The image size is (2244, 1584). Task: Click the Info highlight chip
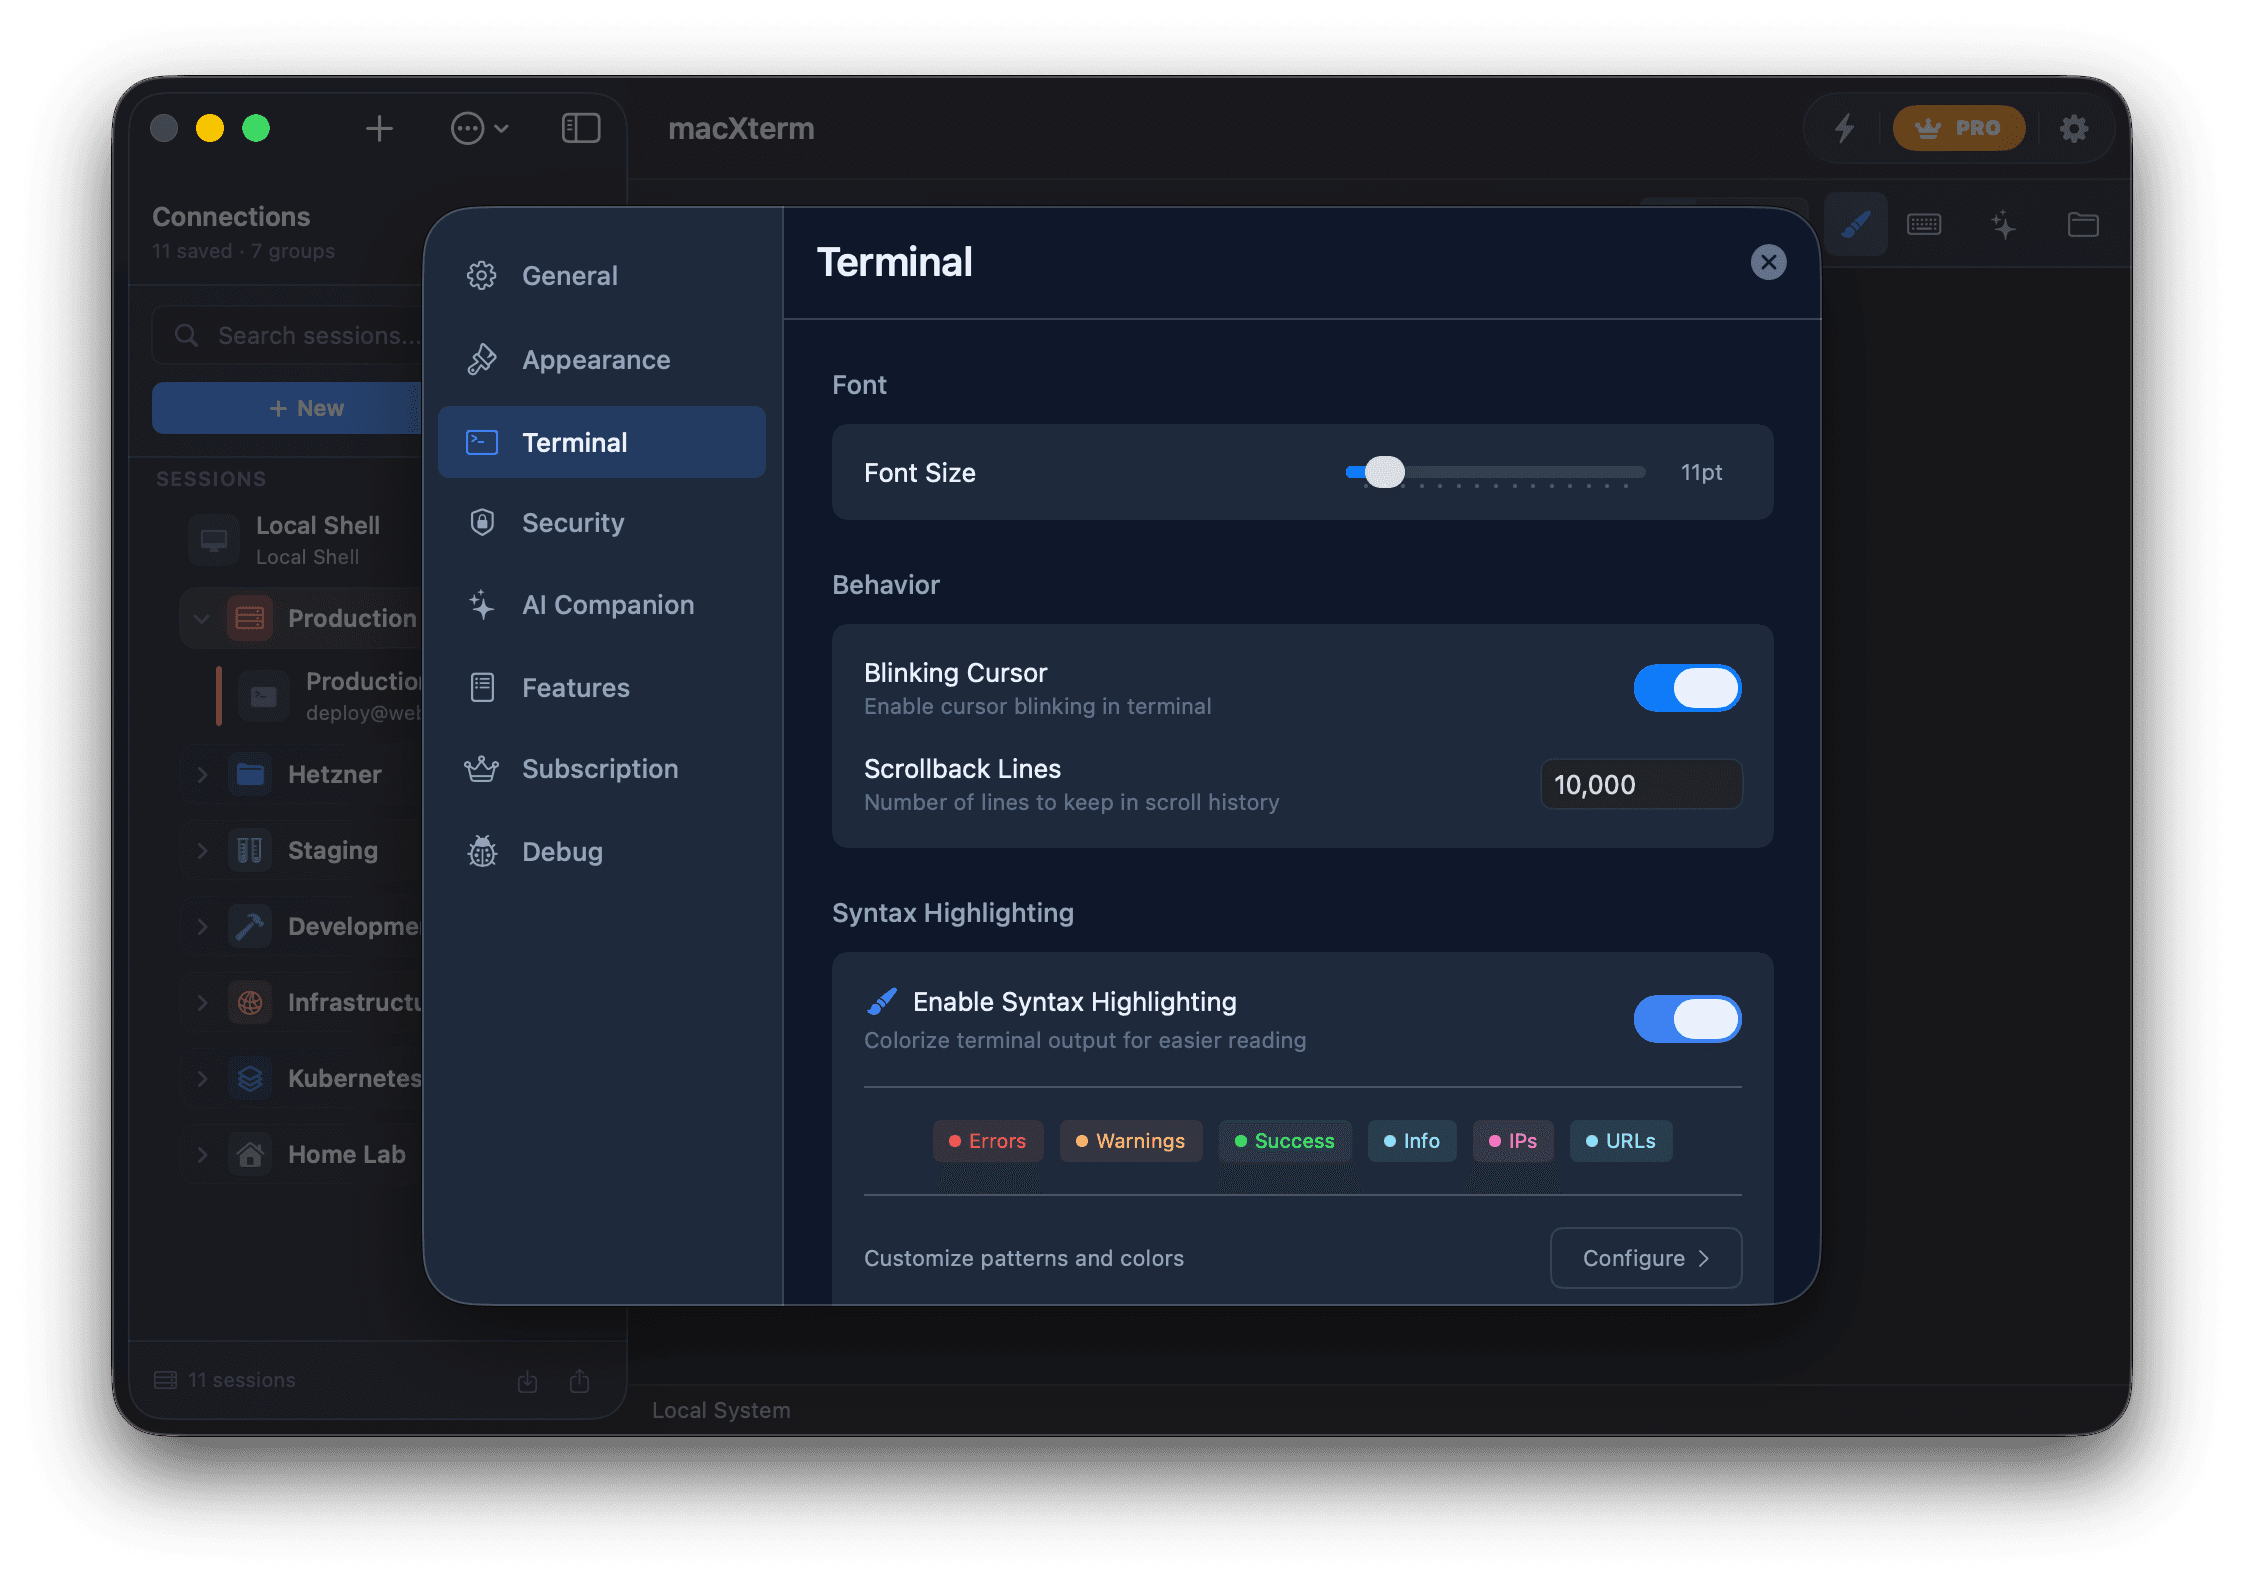(x=1412, y=1141)
